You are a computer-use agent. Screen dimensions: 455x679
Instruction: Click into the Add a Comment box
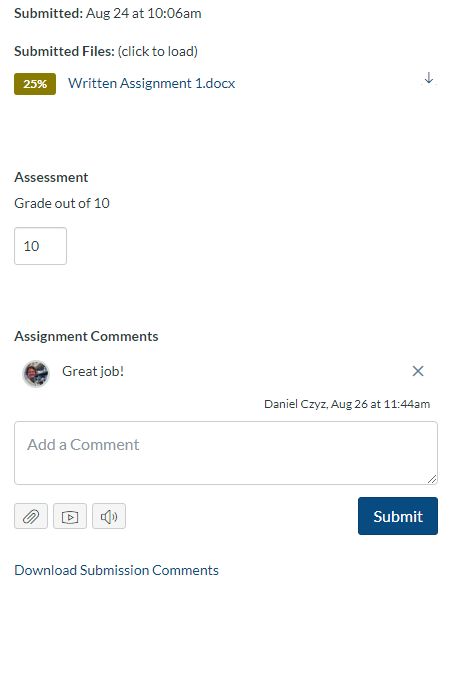coord(226,453)
